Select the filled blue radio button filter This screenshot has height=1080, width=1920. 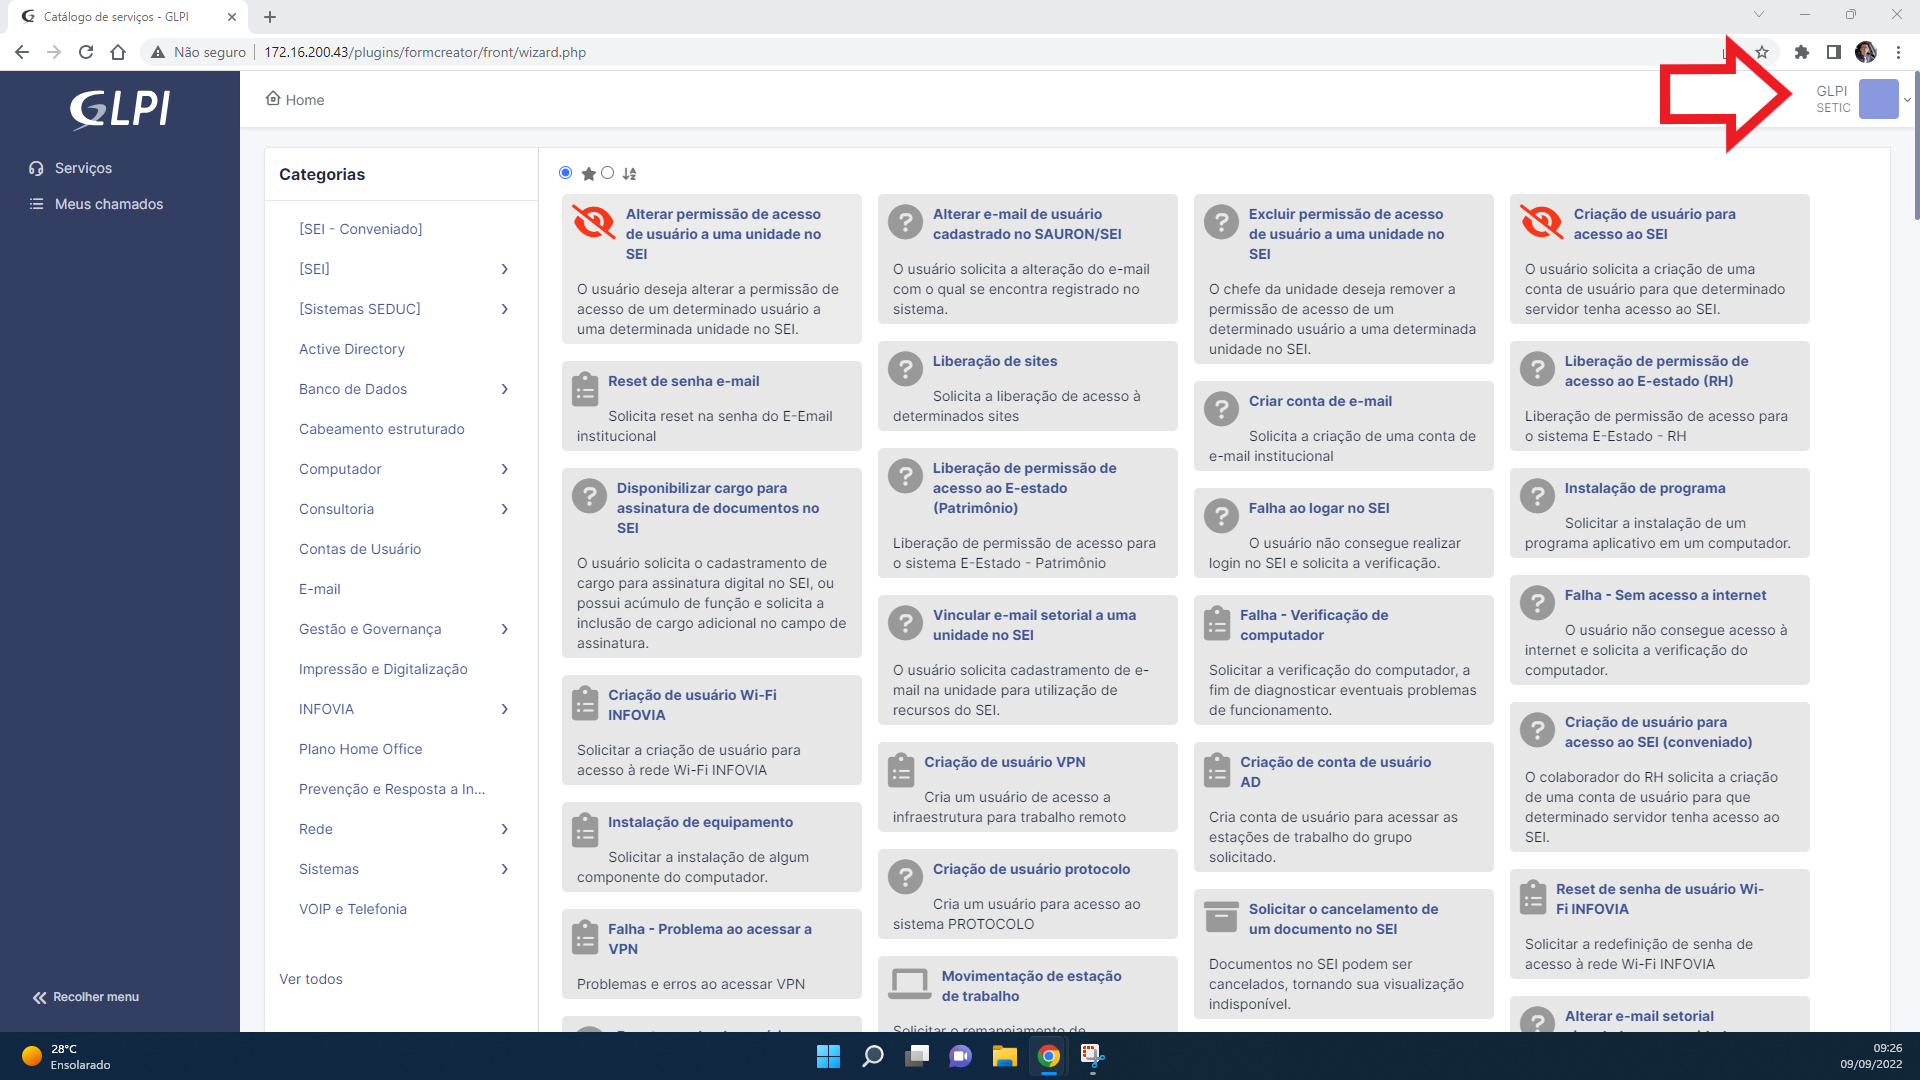tap(565, 173)
